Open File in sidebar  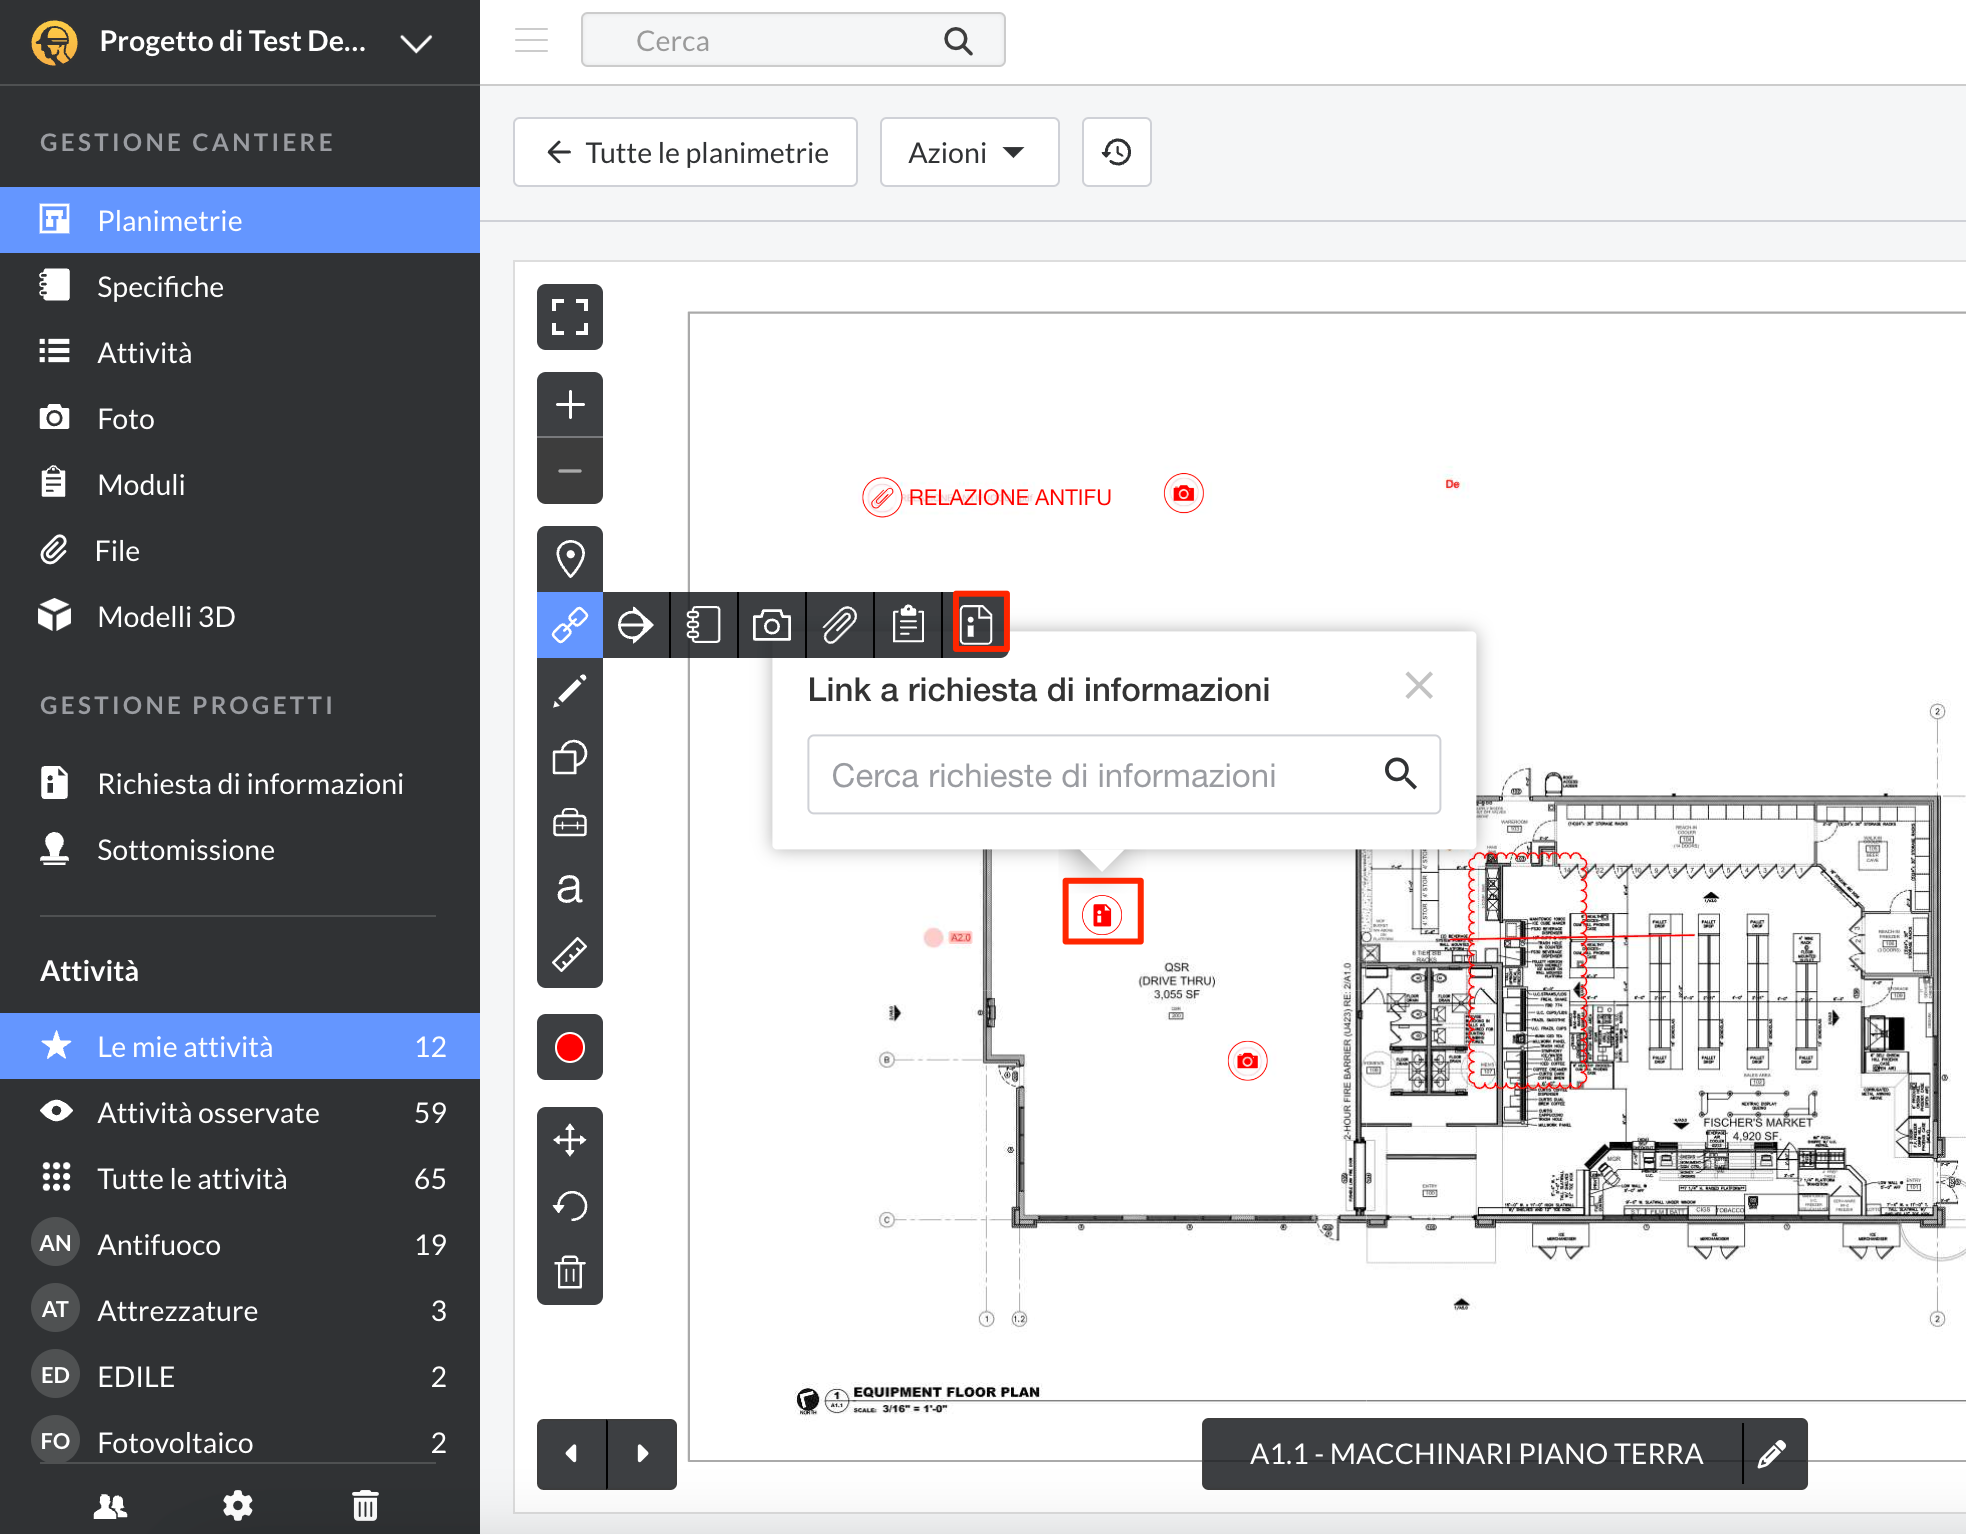[240, 550]
